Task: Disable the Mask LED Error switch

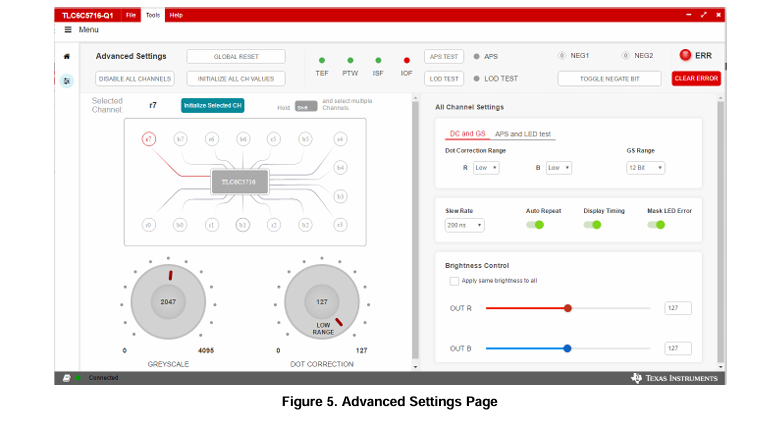Action: 655,225
